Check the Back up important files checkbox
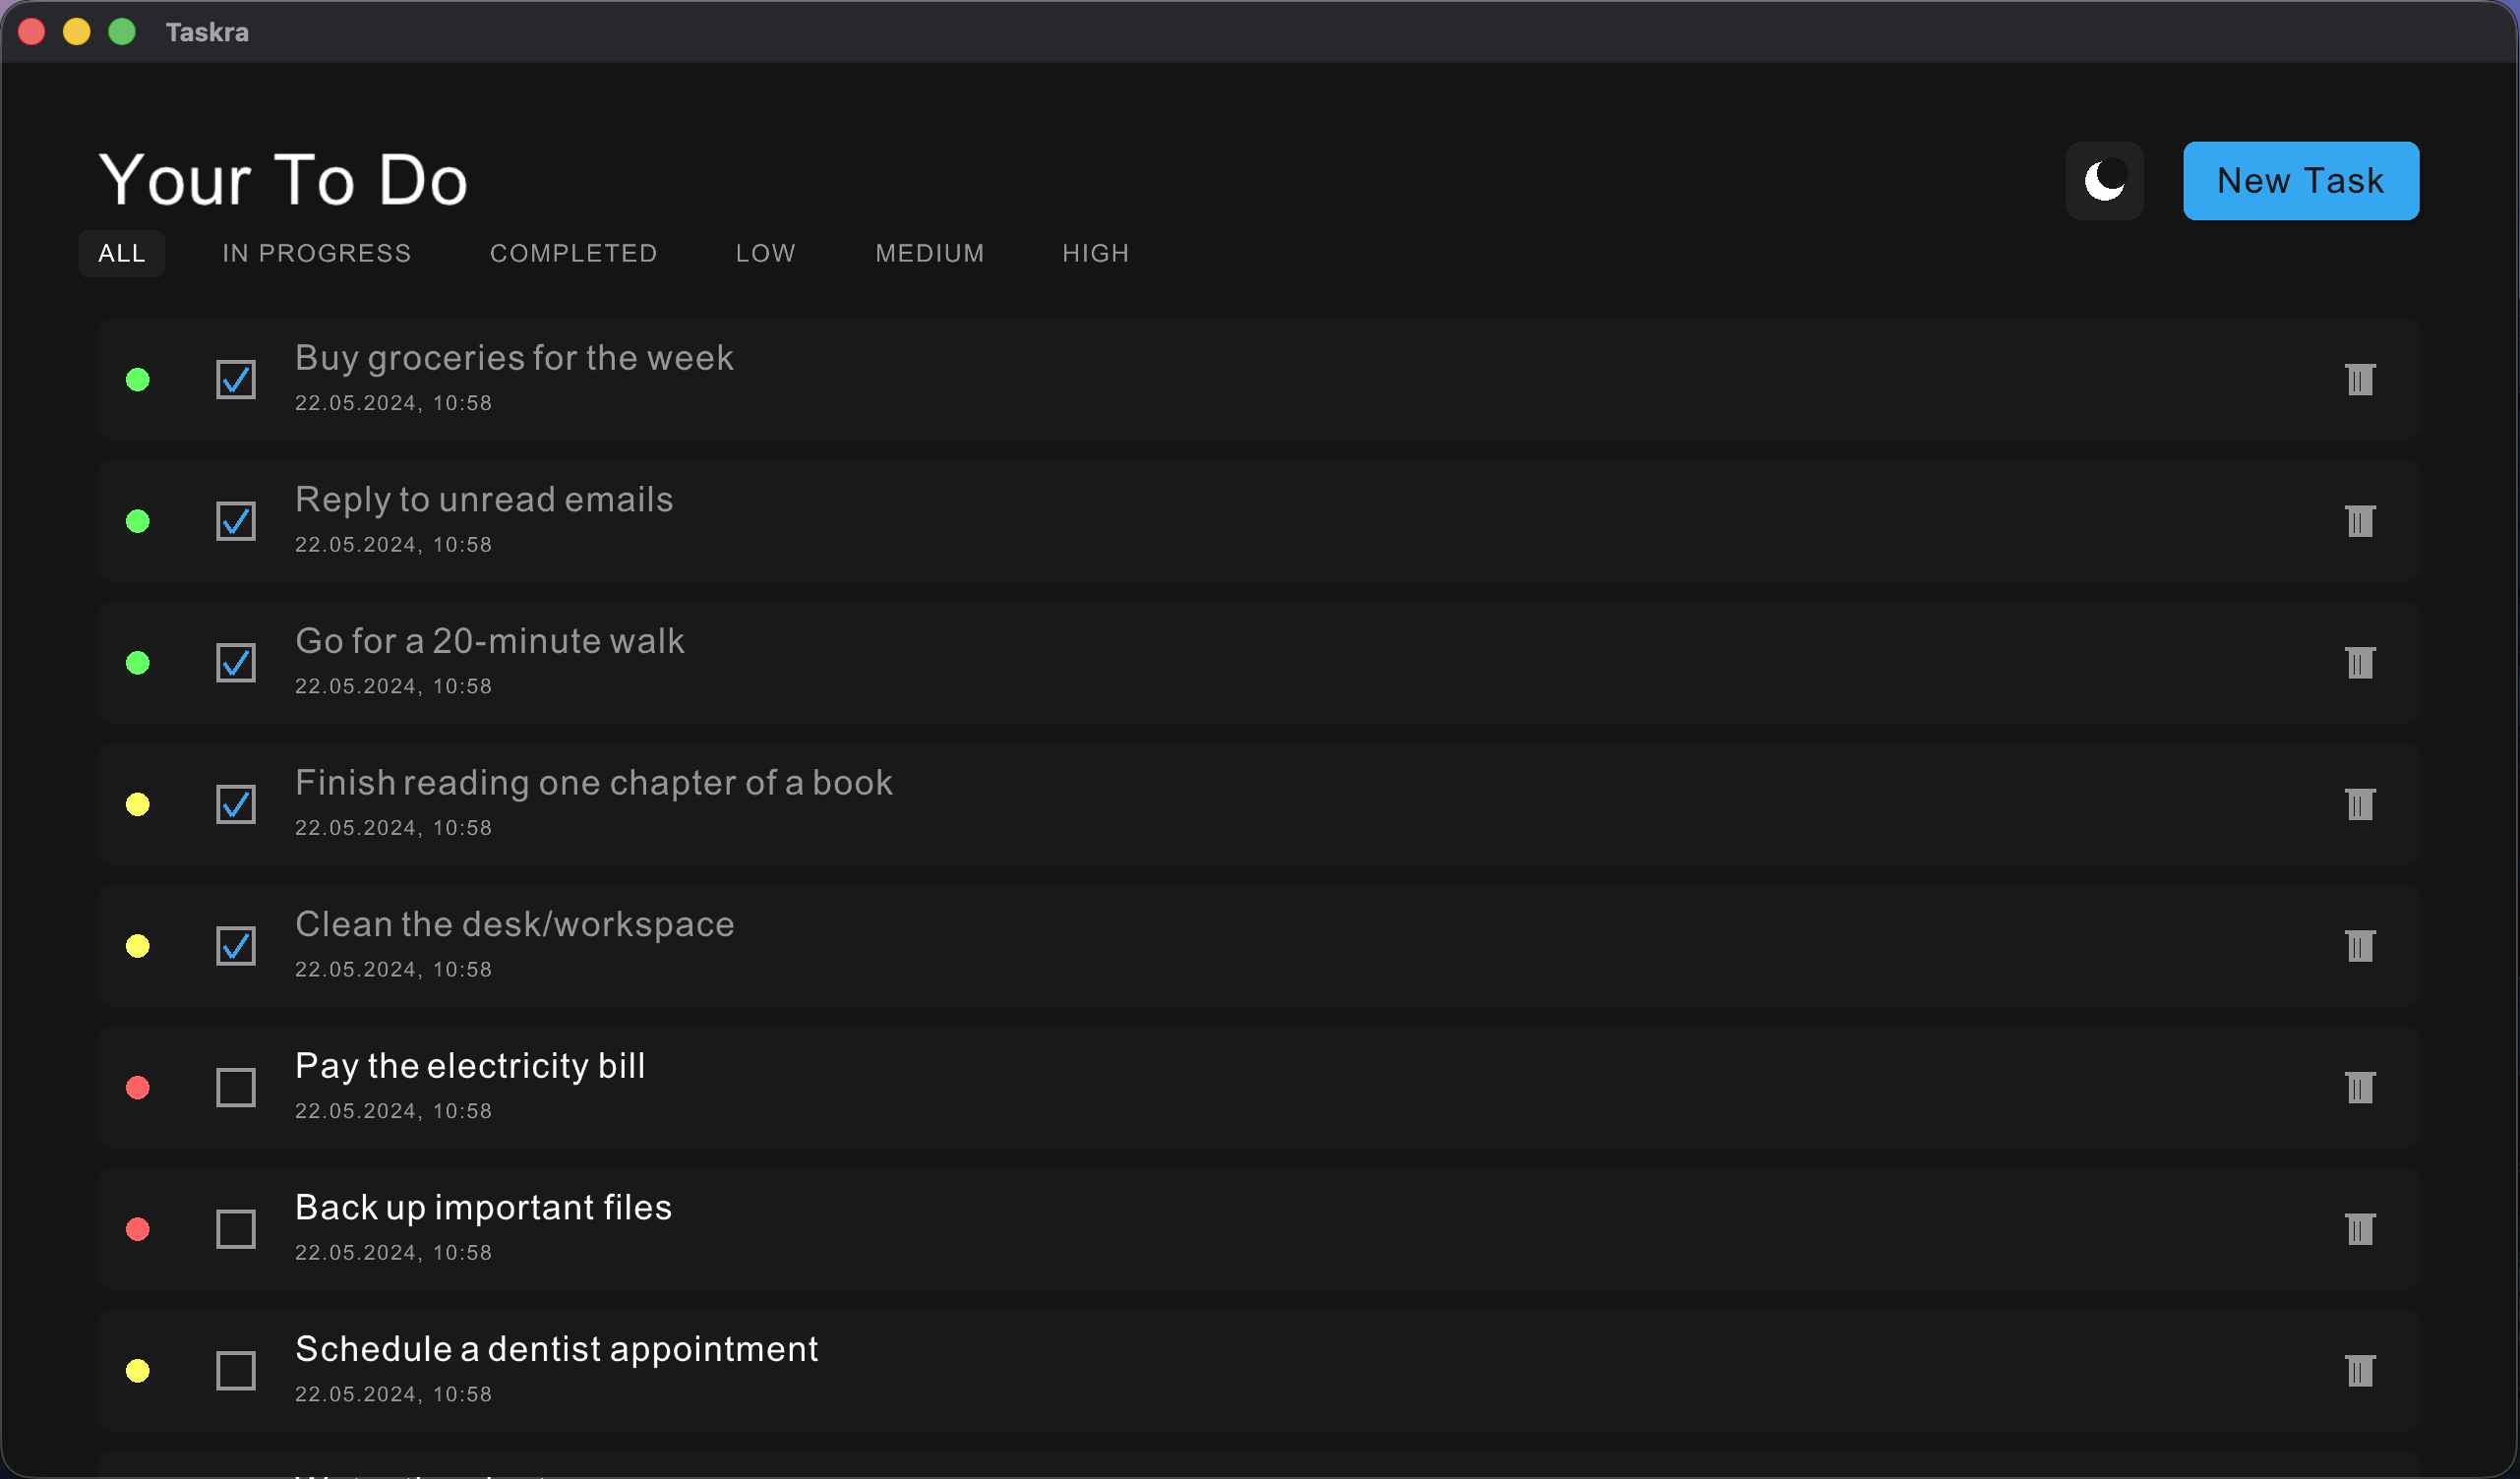Viewport: 2520px width, 1479px height. point(236,1229)
